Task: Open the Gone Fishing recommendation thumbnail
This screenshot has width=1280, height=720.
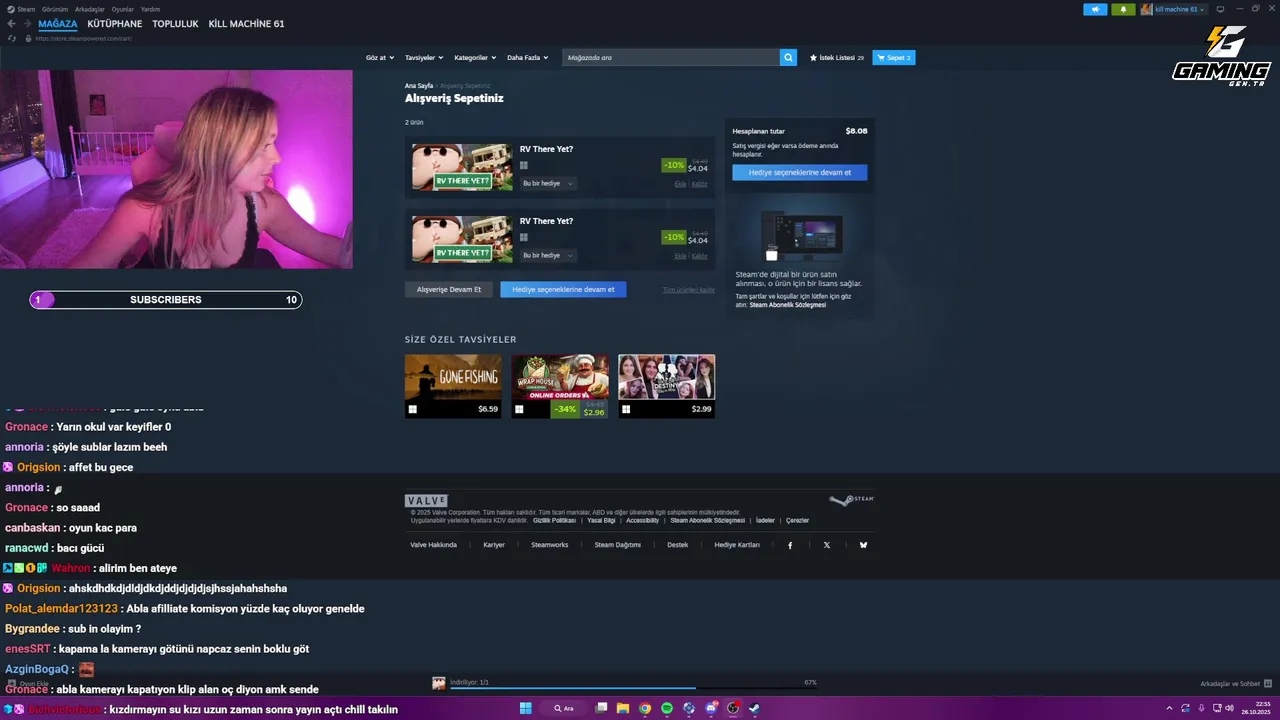Action: pos(453,386)
